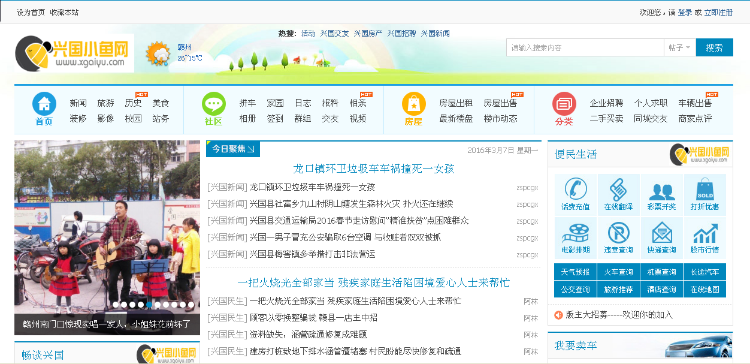Select the highlighted blue slideshow dot

(x=149, y=304)
